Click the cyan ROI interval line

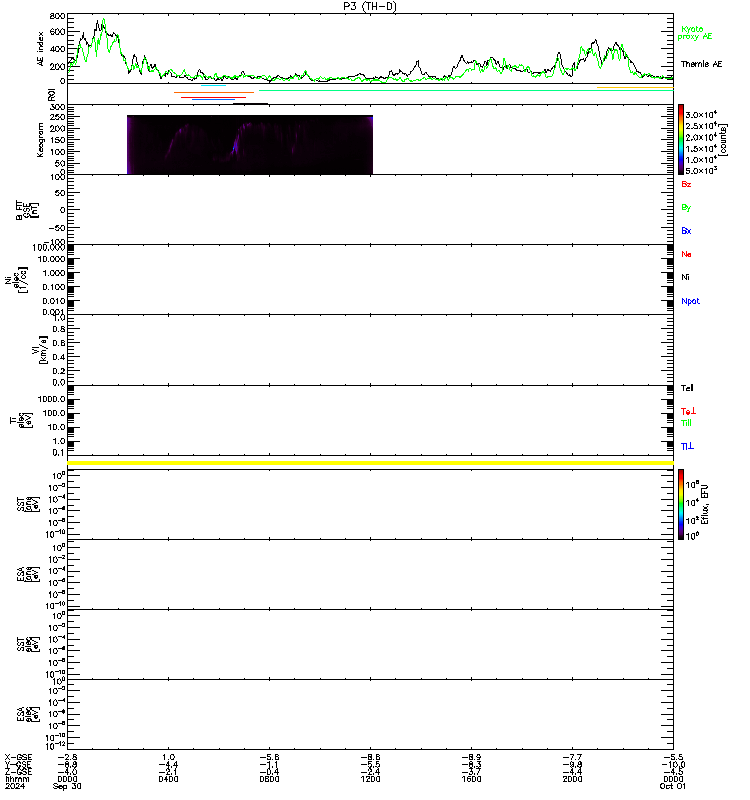pyautogui.click(x=213, y=85)
